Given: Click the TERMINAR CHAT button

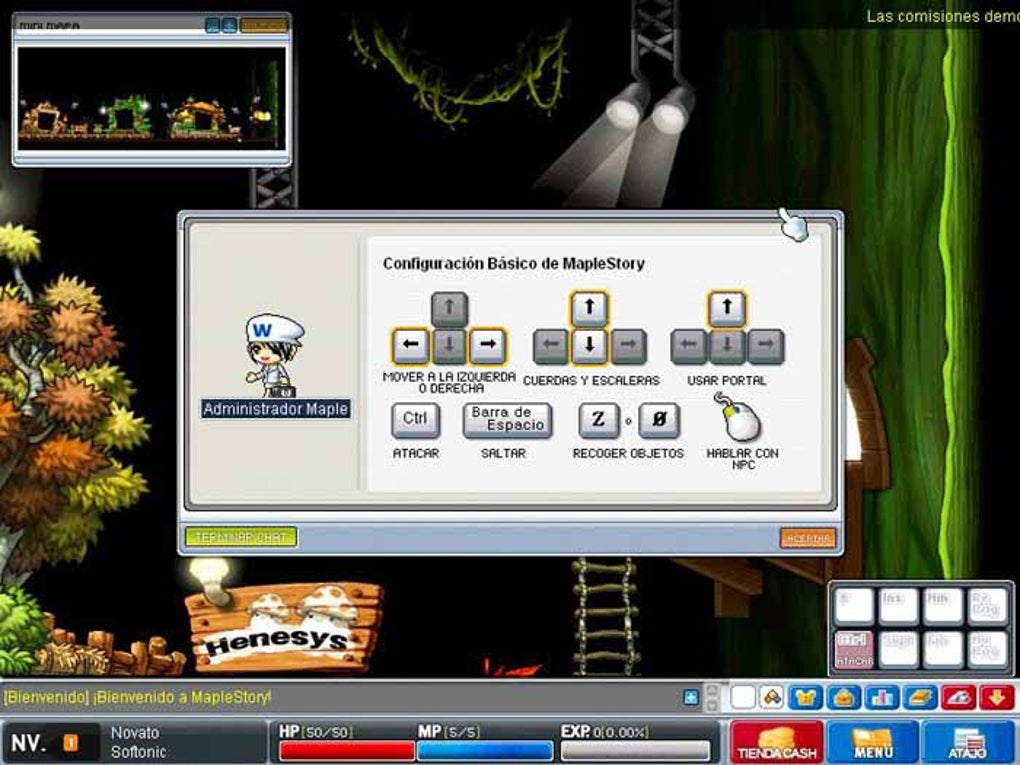Looking at the screenshot, I should (241, 537).
